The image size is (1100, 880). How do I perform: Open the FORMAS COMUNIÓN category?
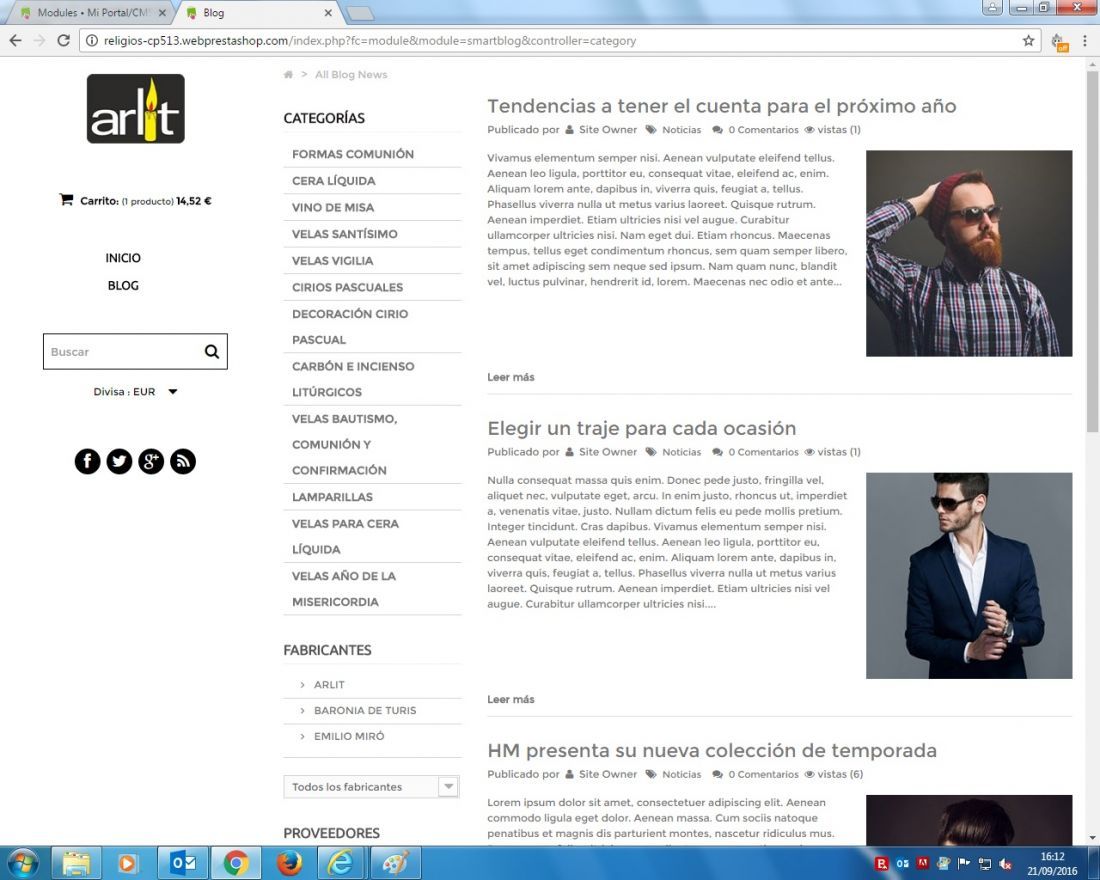point(353,154)
